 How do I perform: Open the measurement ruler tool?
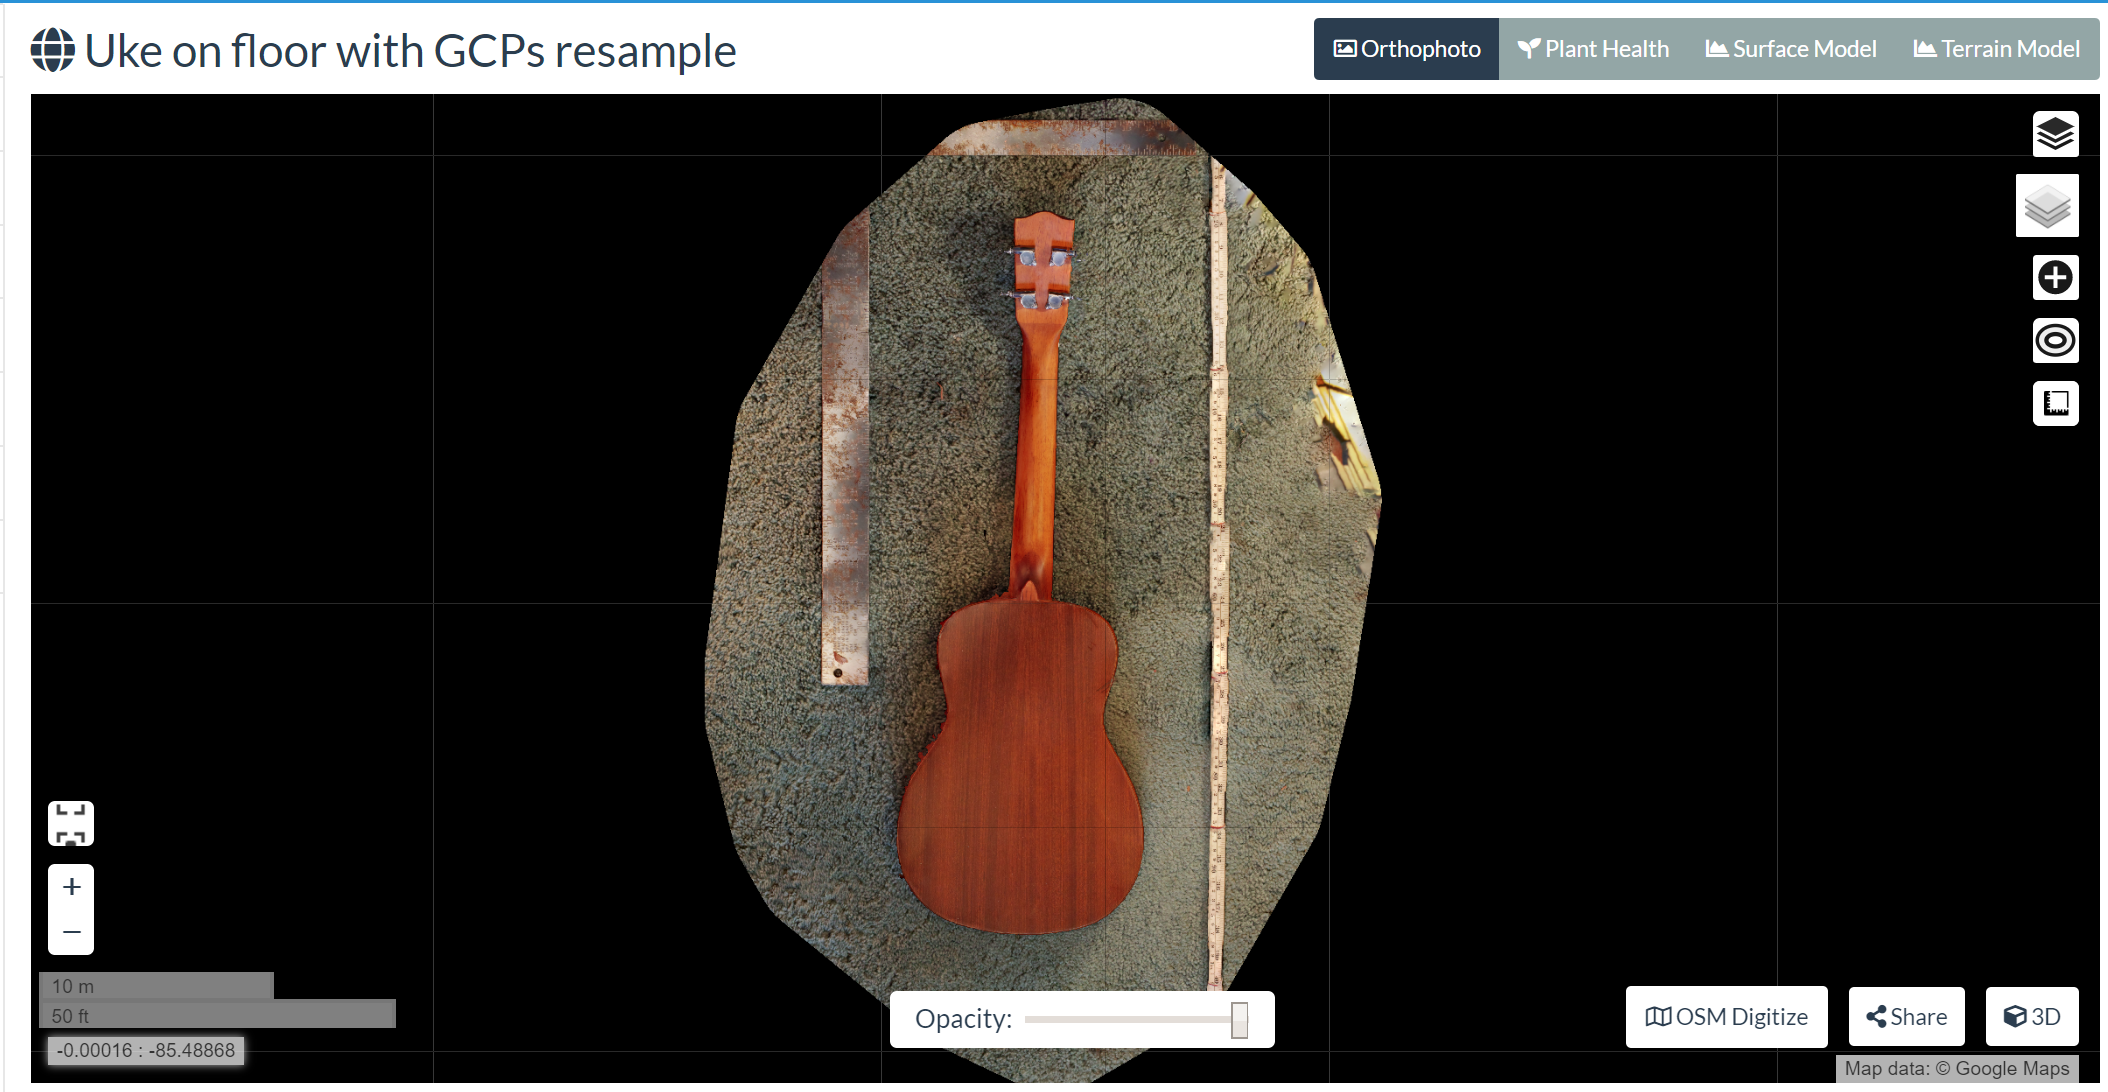[x=2055, y=404]
